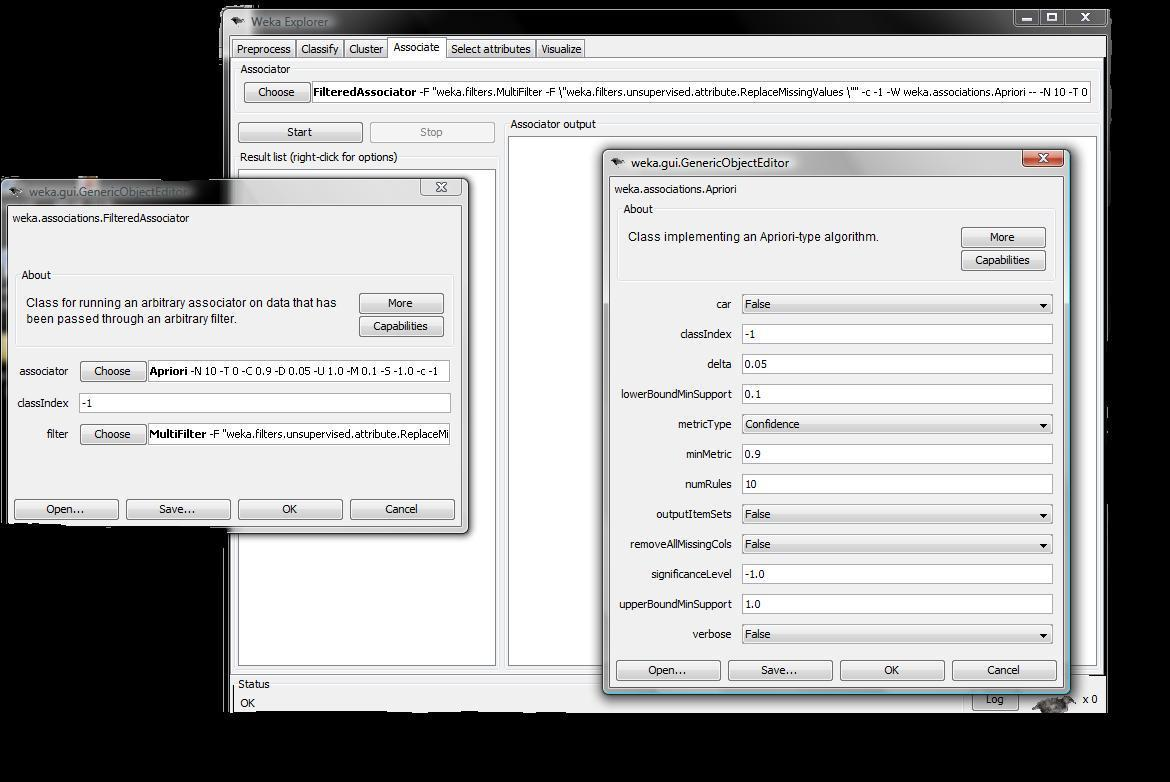
Task: Click the 'x 0' counter in status bar
Action: [1089, 699]
